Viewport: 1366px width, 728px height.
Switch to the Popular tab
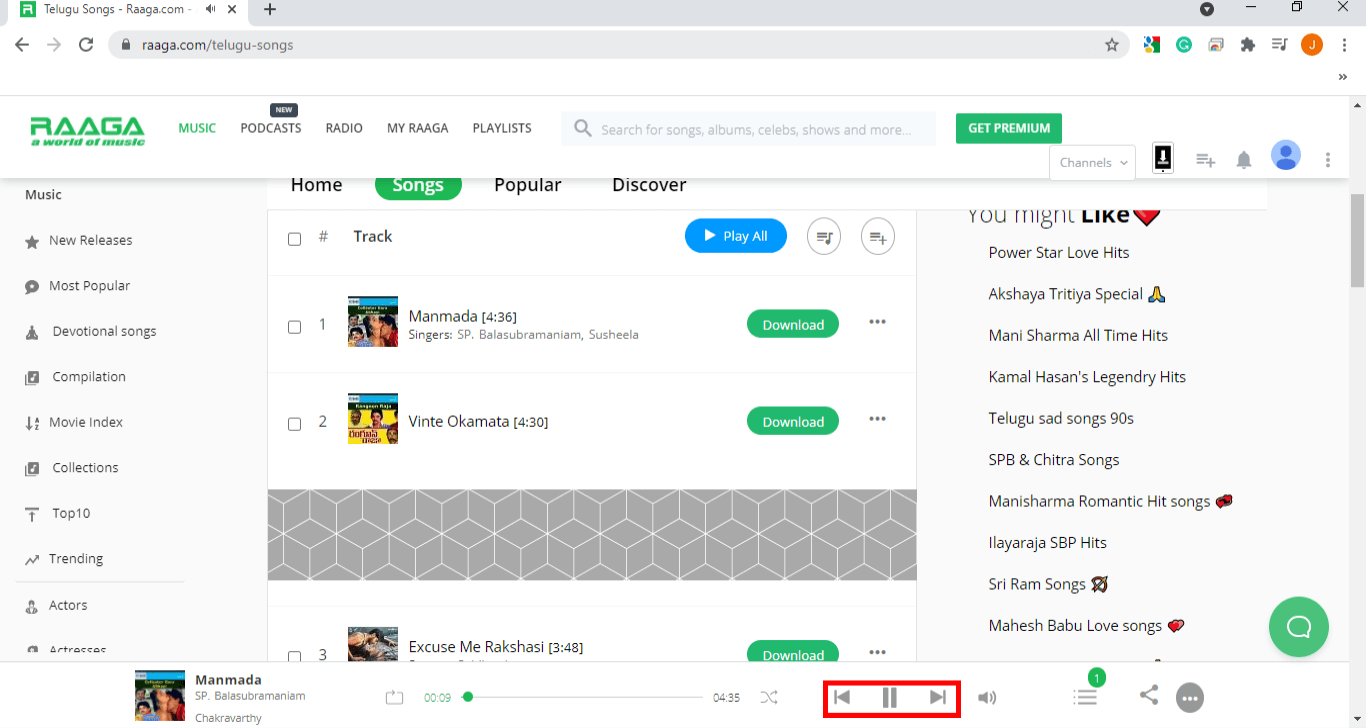click(x=528, y=185)
